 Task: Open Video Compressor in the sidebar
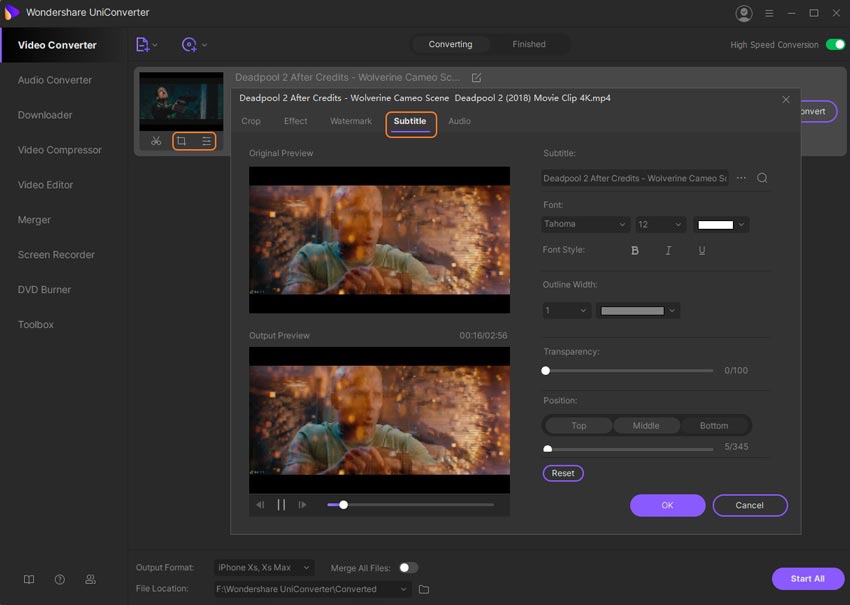pyautogui.click(x=60, y=150)
